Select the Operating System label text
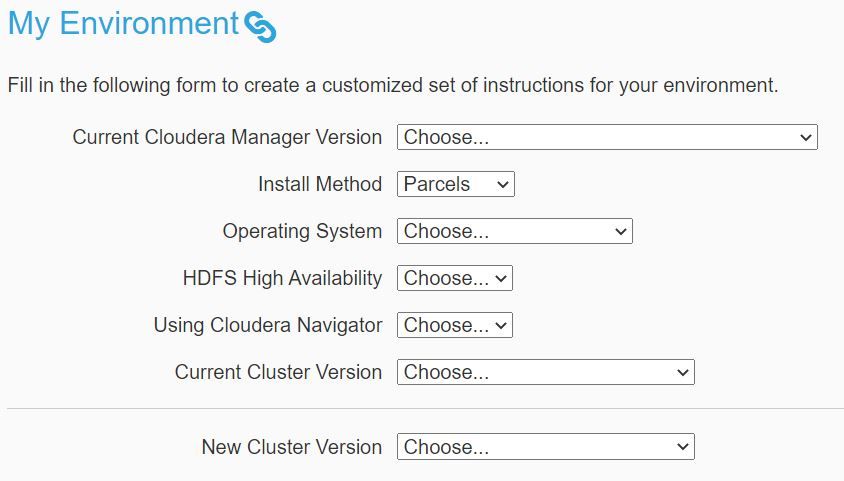This screenshot has height=481, width=844. pyautogui.click(x=302, y=231)
